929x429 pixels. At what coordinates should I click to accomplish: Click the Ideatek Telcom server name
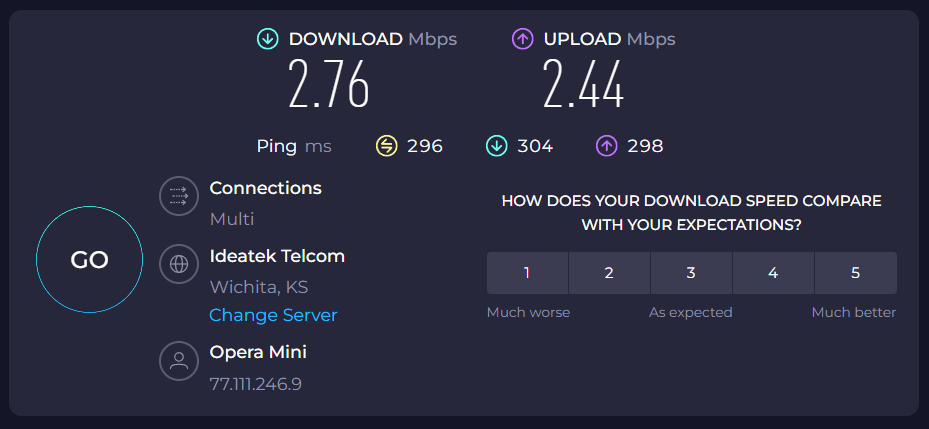click(x=277, y=256)
